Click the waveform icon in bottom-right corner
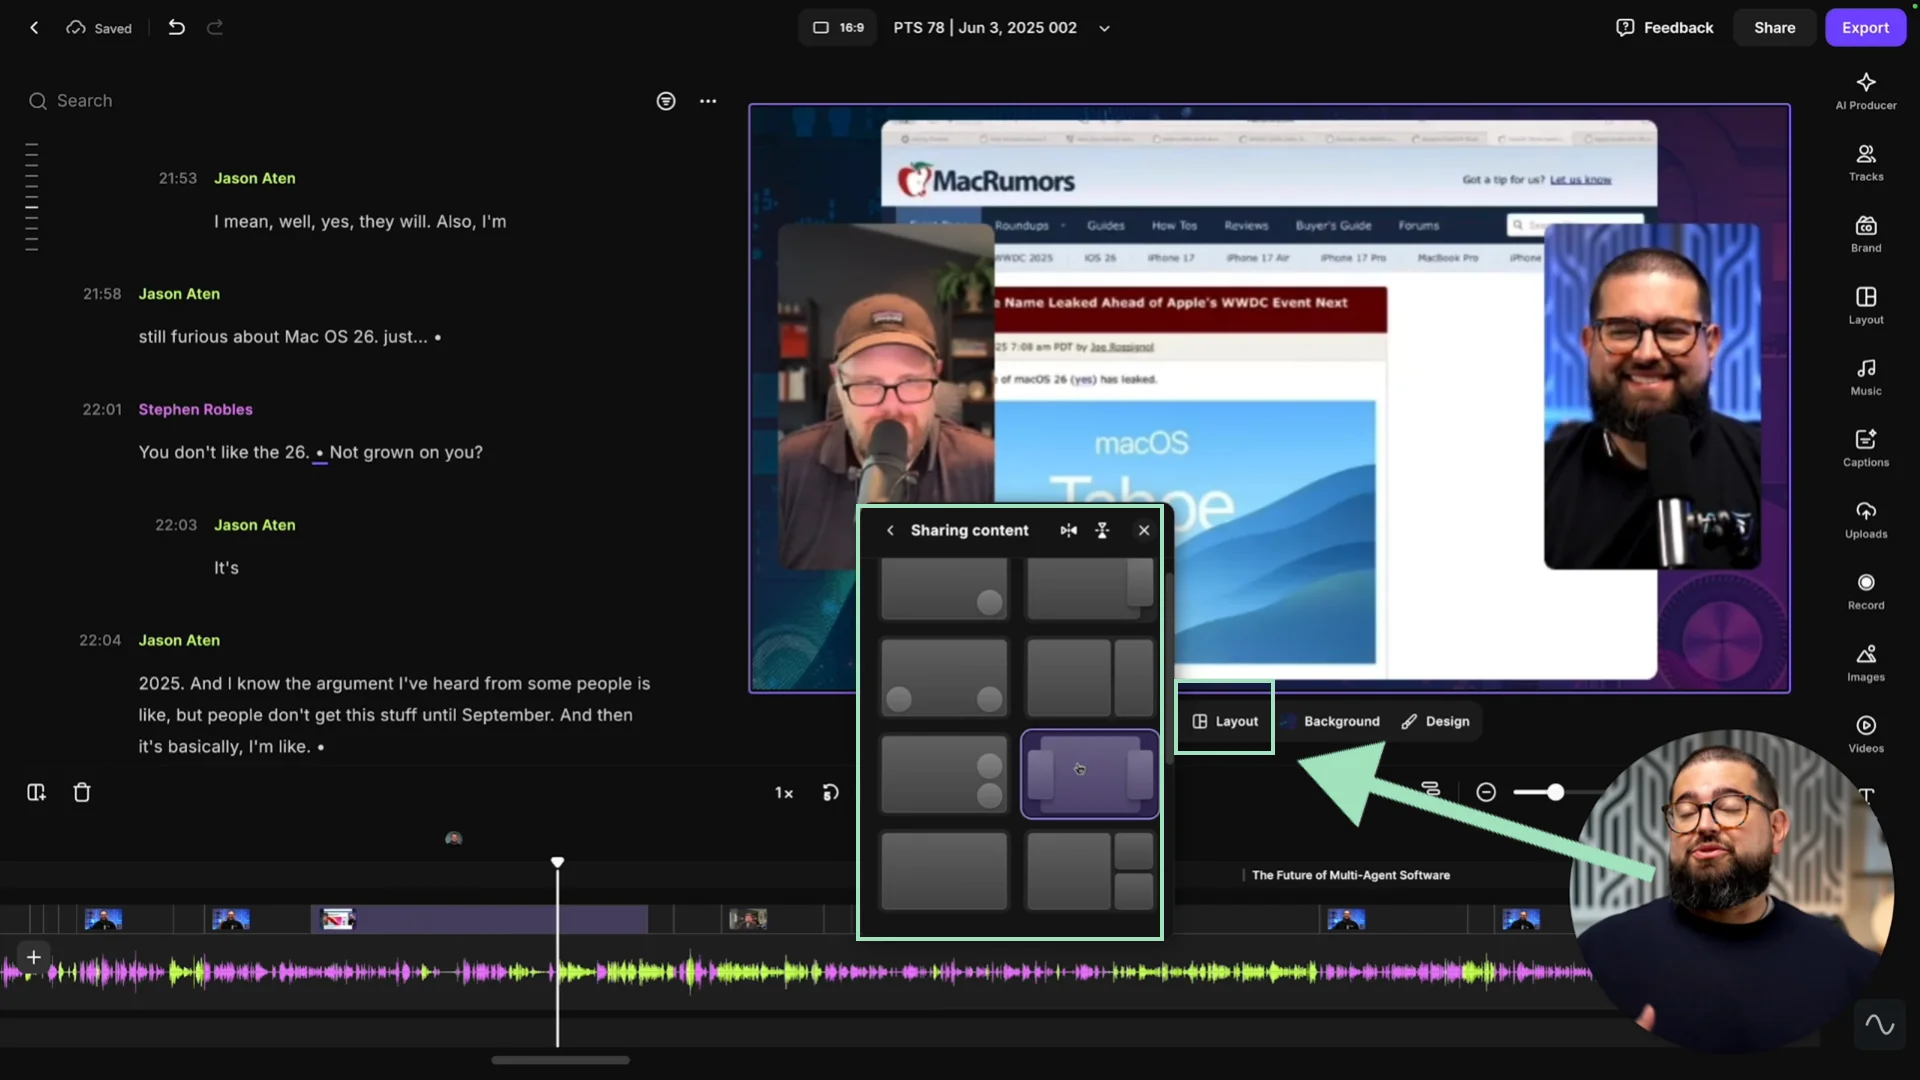This screenshot has width=1920, height=1080. click(x=1879, y=1025)
